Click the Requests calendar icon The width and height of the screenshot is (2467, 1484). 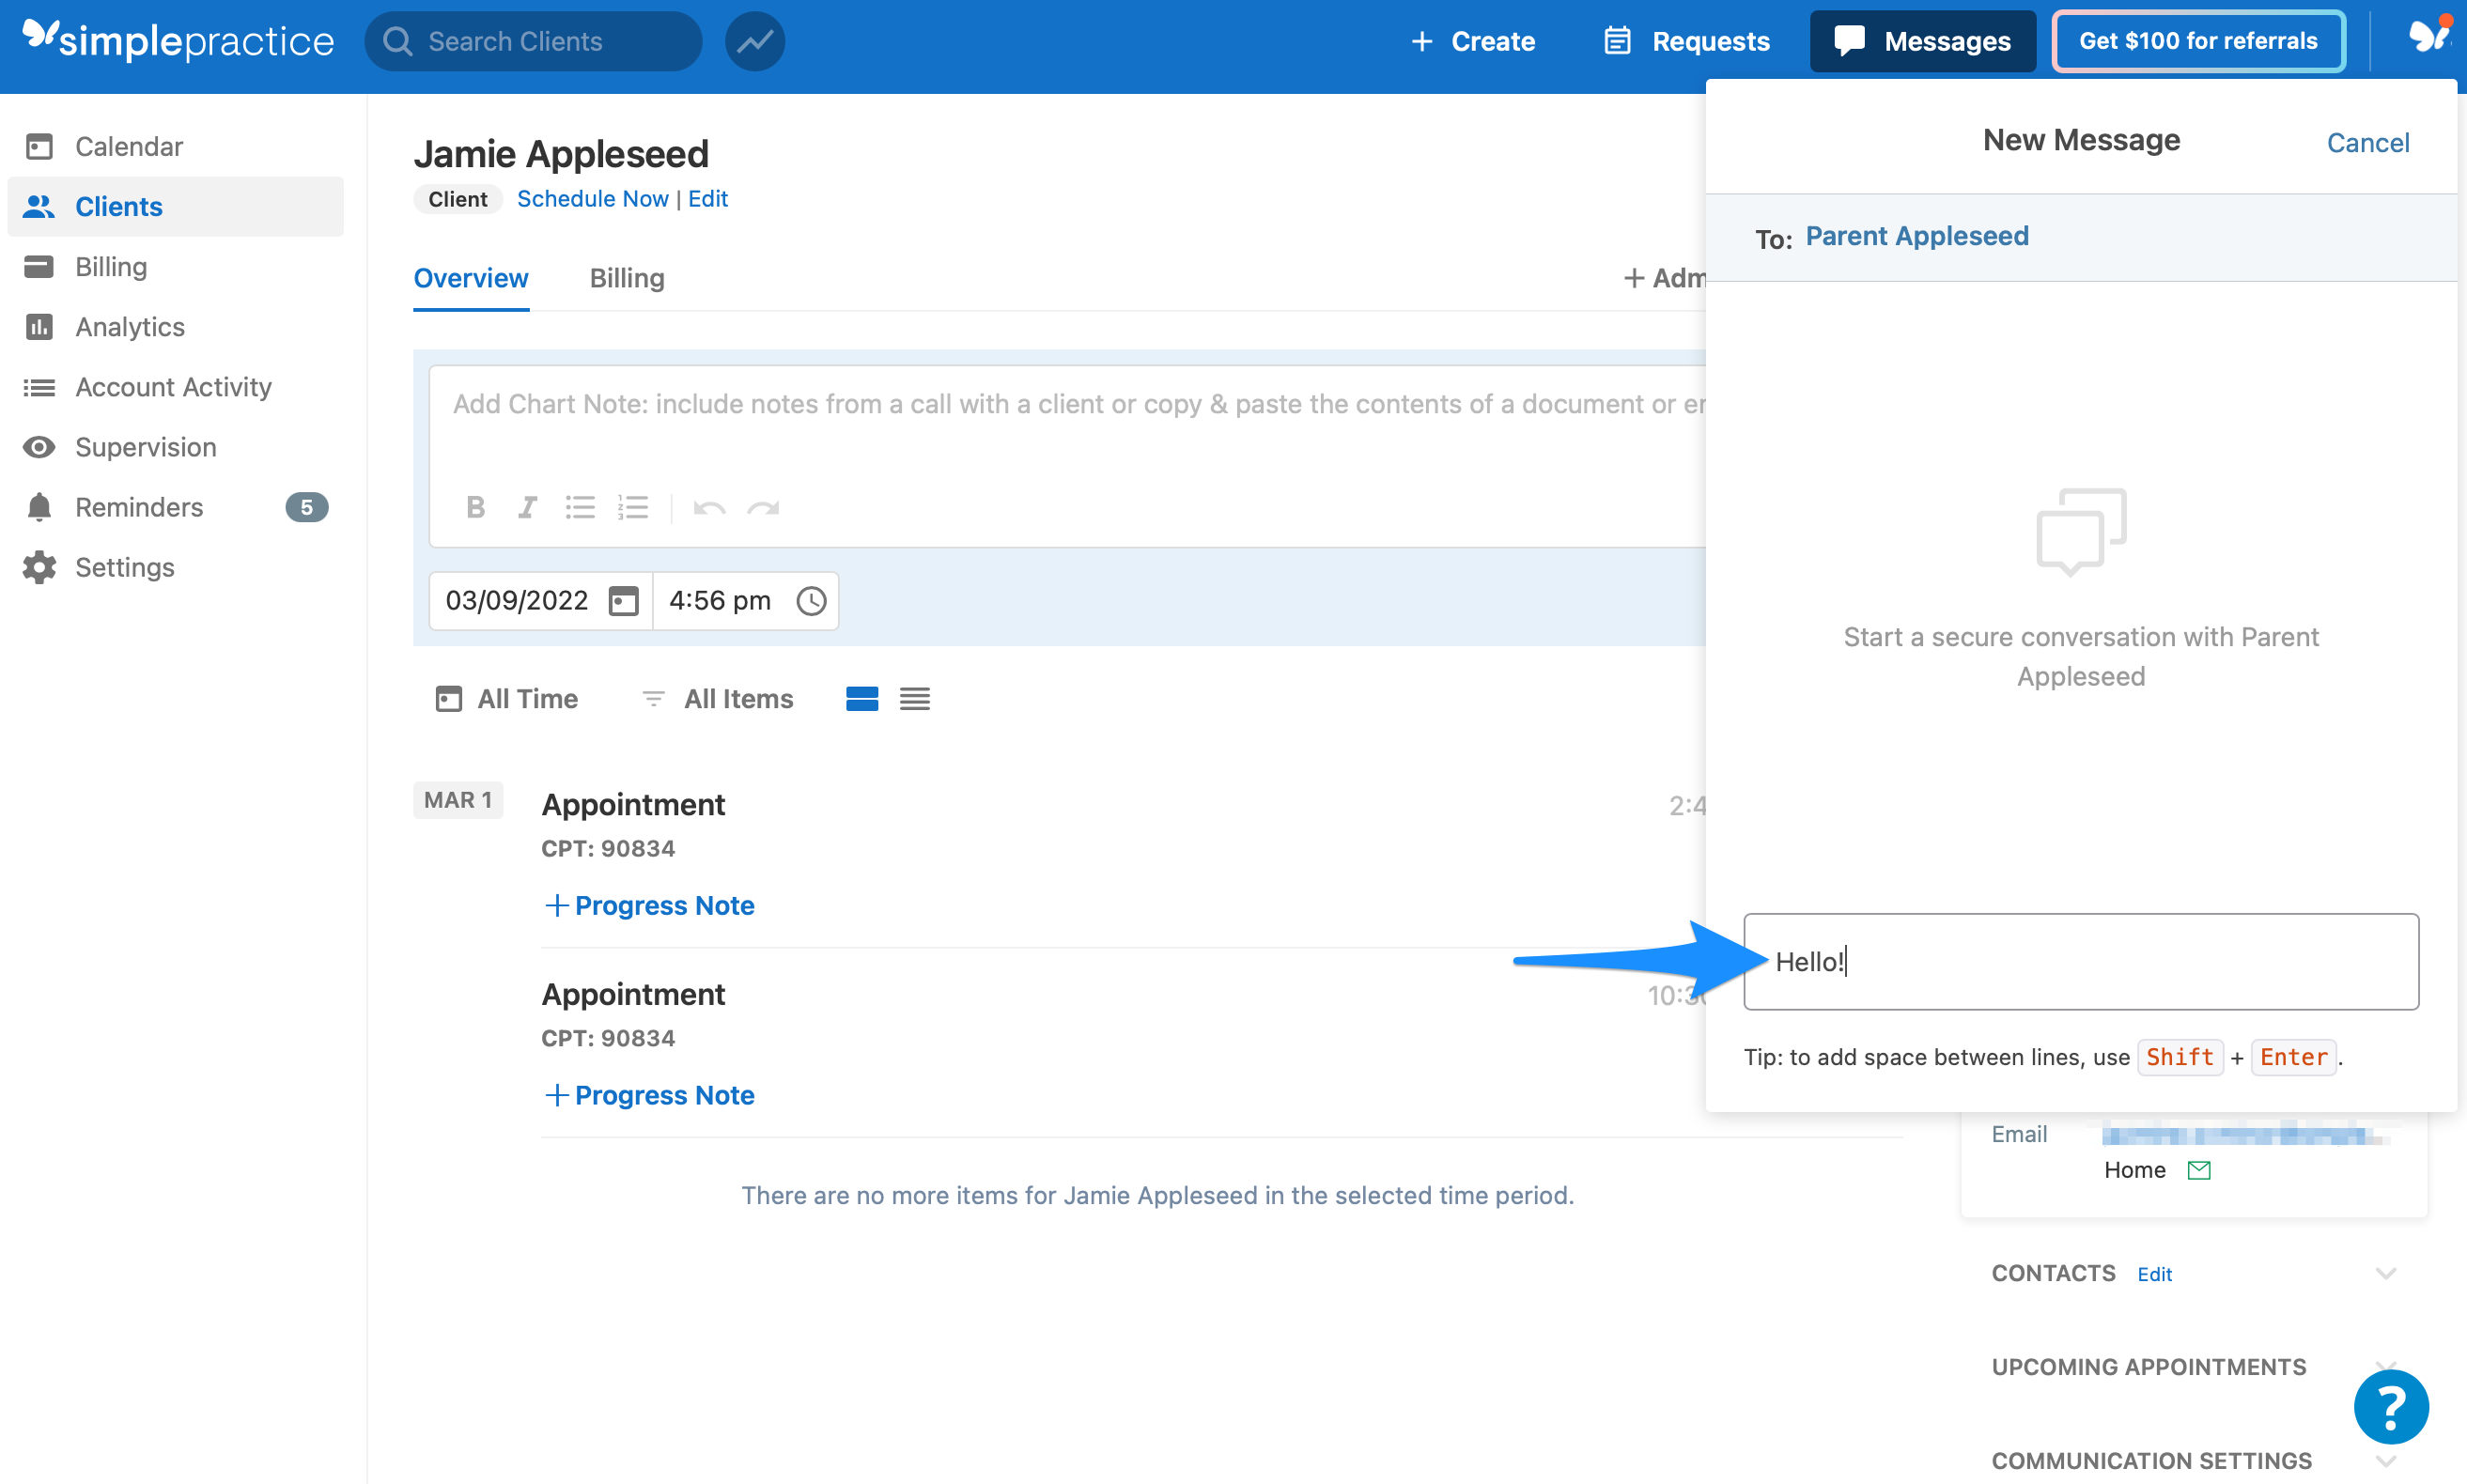tap(1617, 41)
